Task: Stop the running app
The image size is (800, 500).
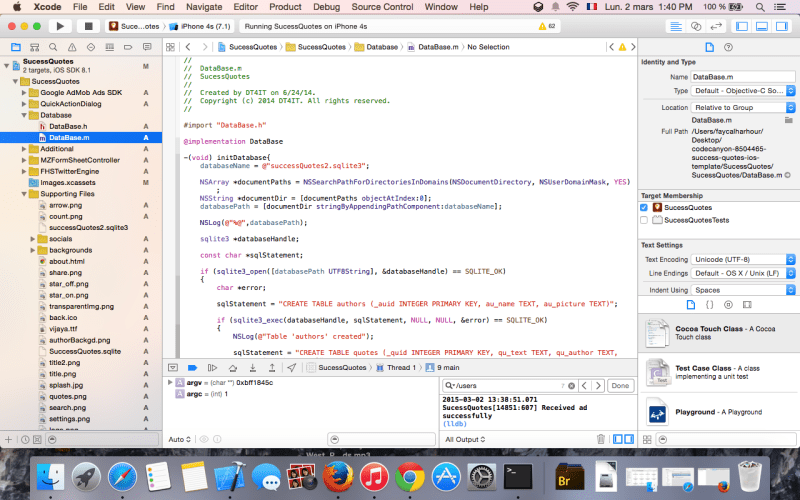Action: 88,26
